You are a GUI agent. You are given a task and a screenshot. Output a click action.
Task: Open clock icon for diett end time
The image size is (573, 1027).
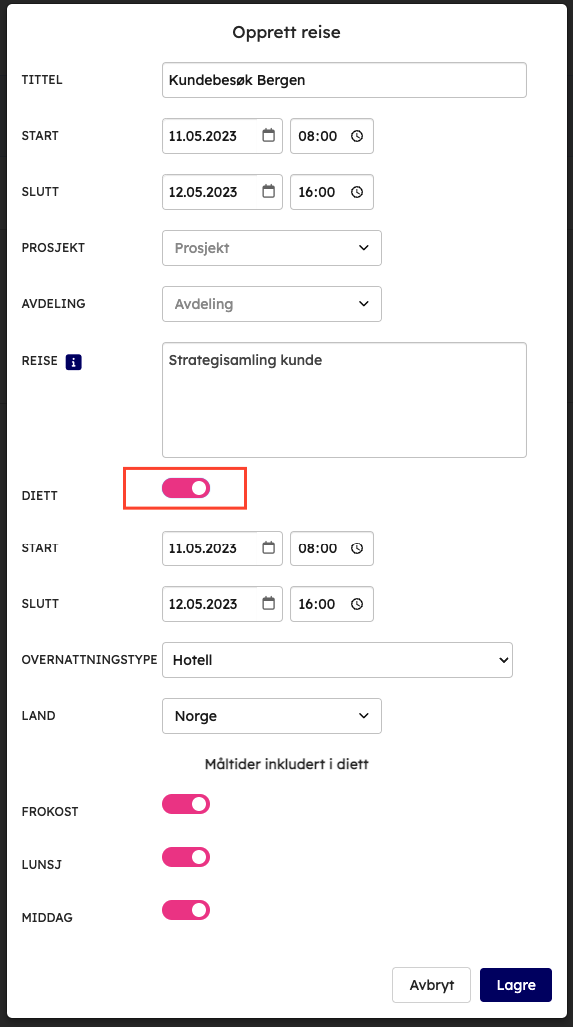pyautogui.click(x=357, y=604)
